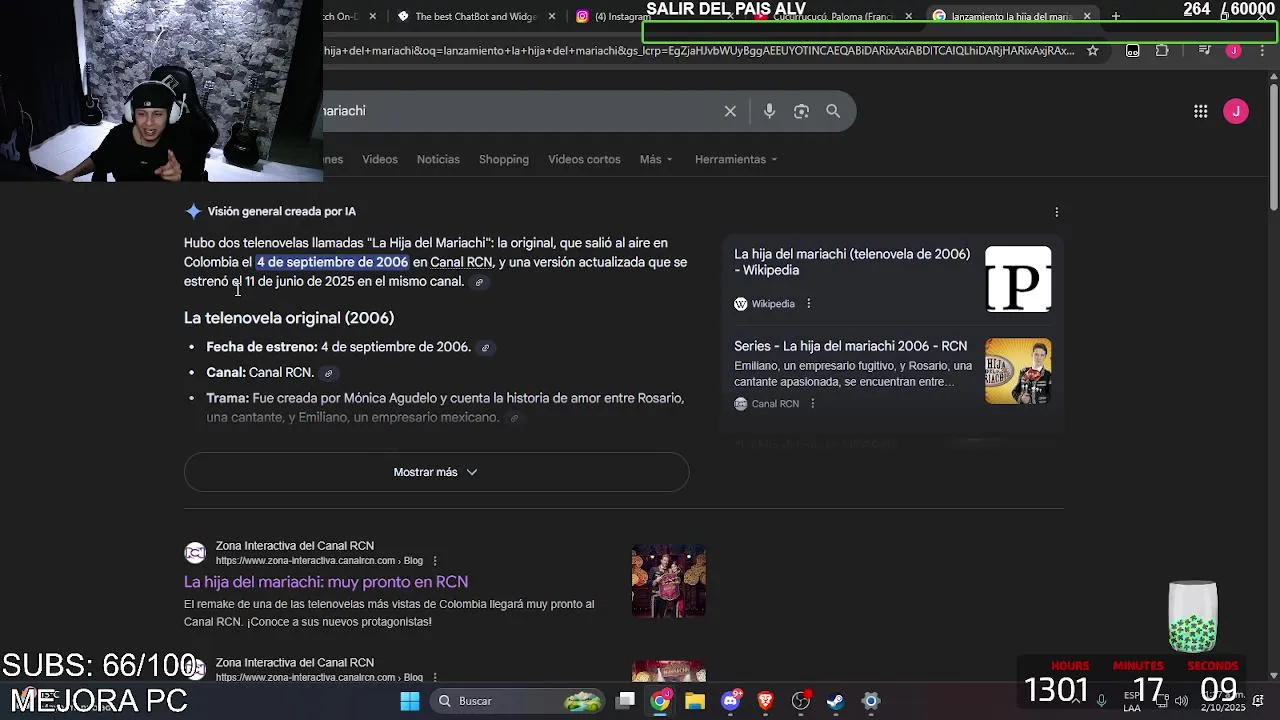Open source link beside Canal RCN bullet

click(x=328, y=373)
